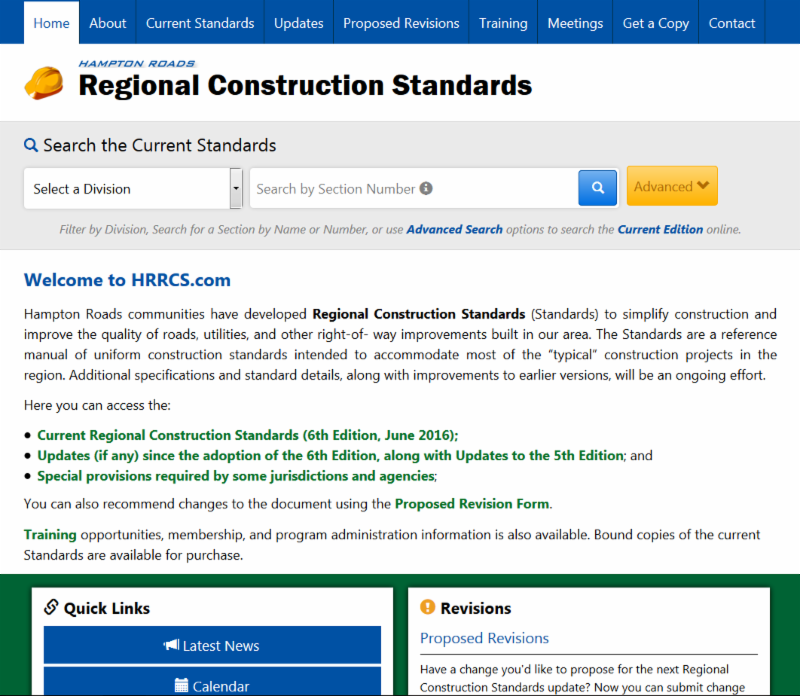
Task: Open the Proposed Revision Form link
Action: click(x=472, y=504)
